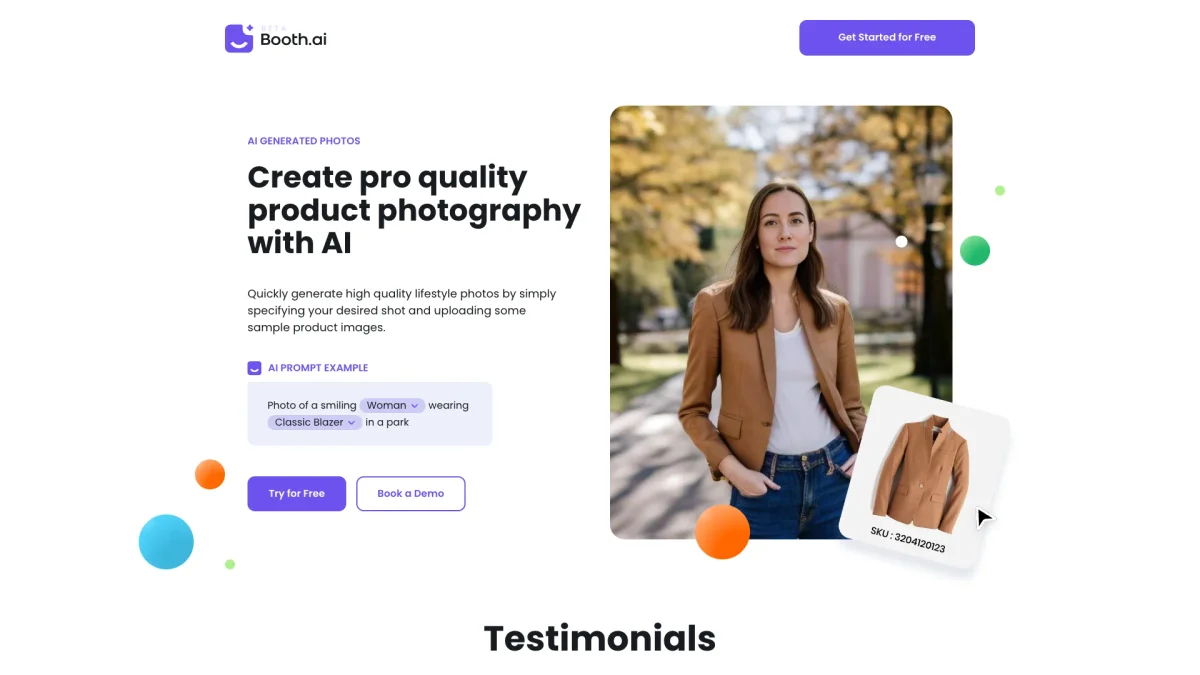Click the black cursor arrow on the product card
This screenshot has height=675, width=1200.
click(x=985, y=518)
